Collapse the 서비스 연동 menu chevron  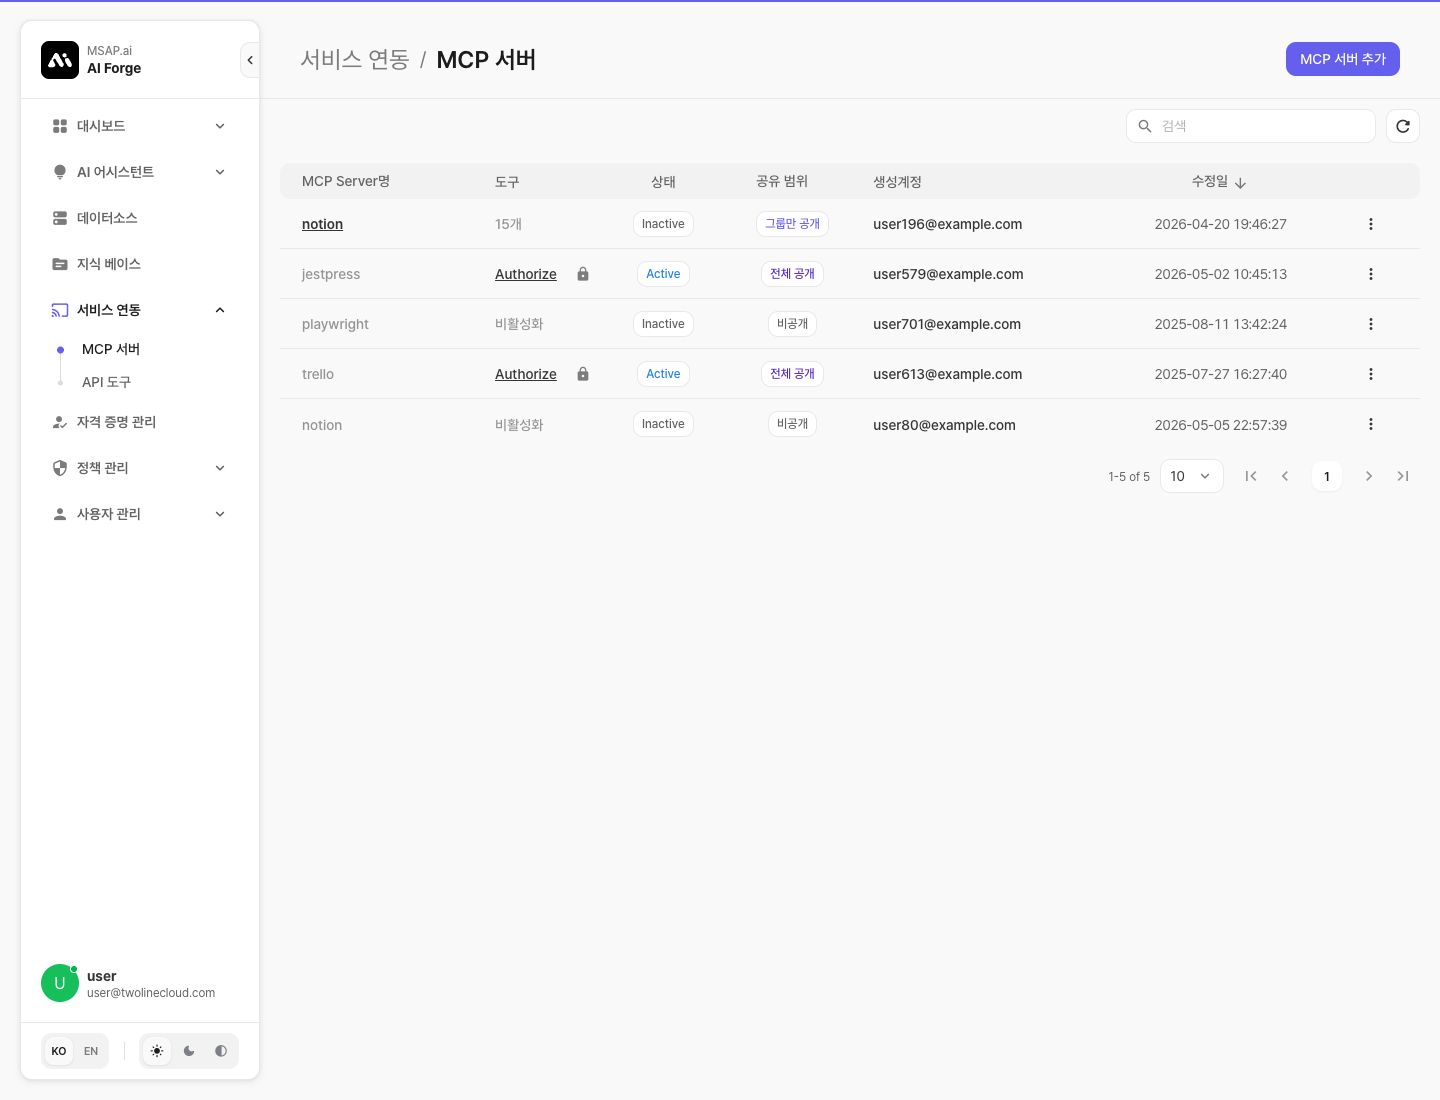tap(220, 310)
